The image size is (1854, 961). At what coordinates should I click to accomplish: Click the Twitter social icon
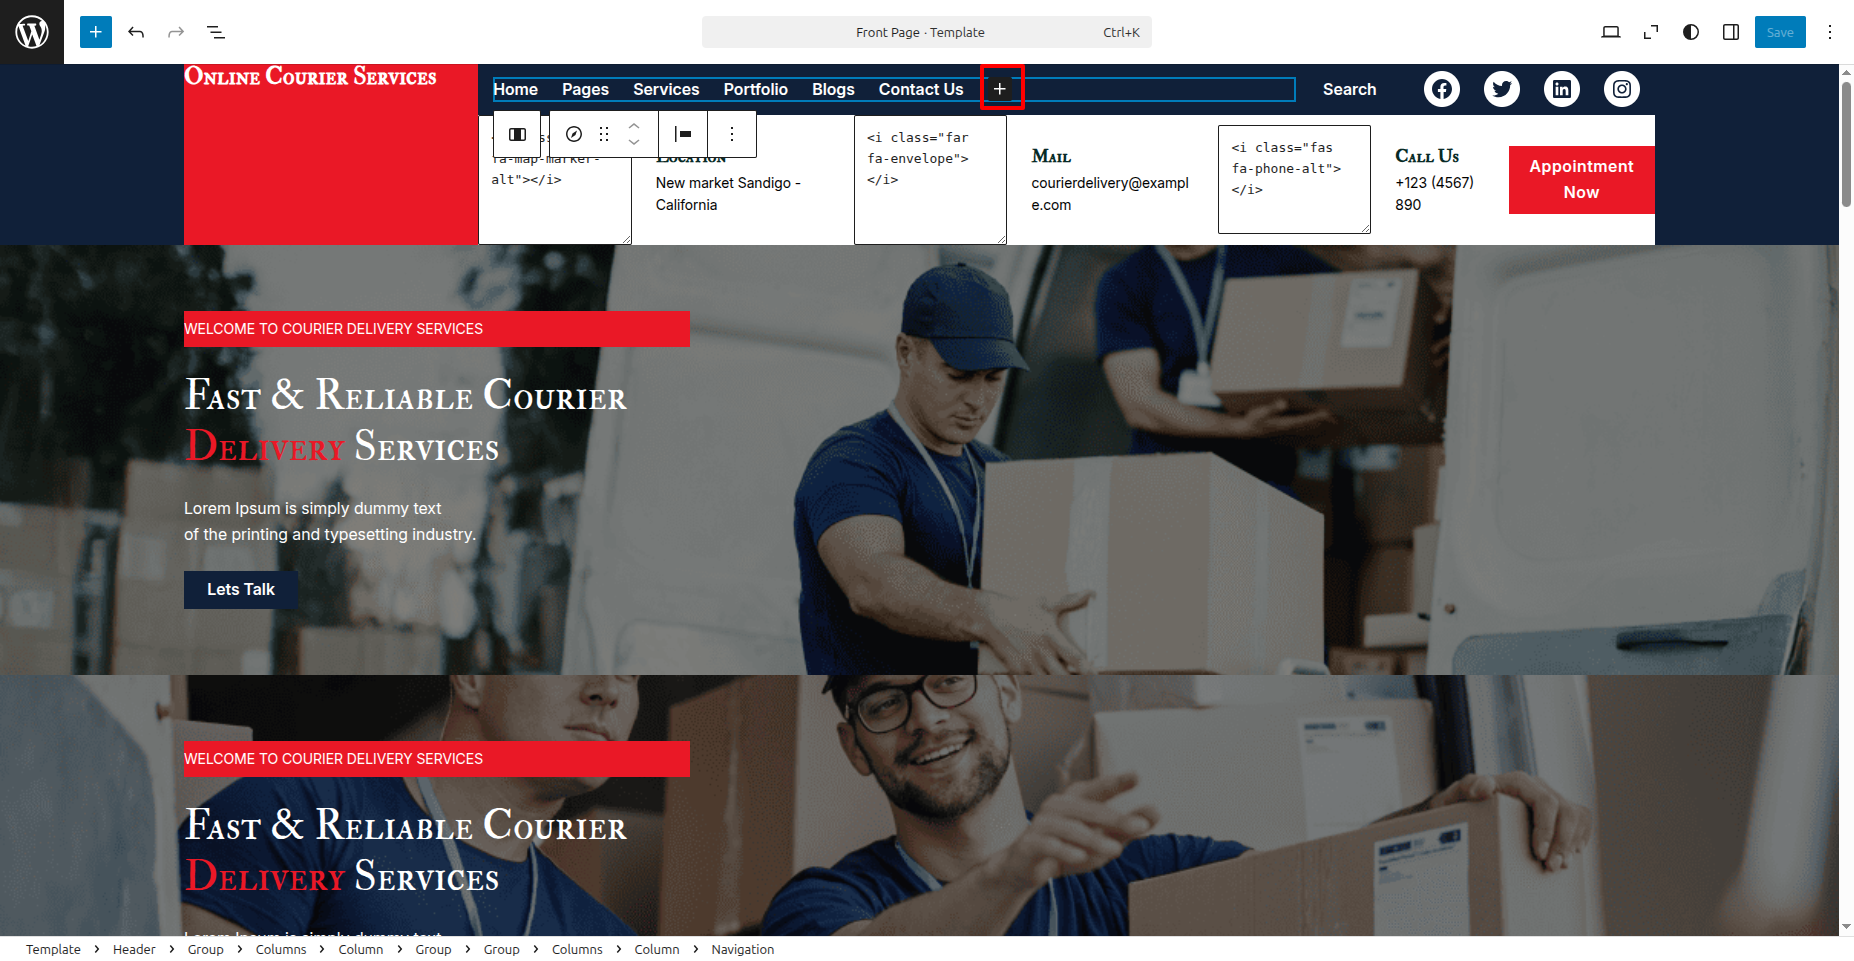pos(1501,89)
